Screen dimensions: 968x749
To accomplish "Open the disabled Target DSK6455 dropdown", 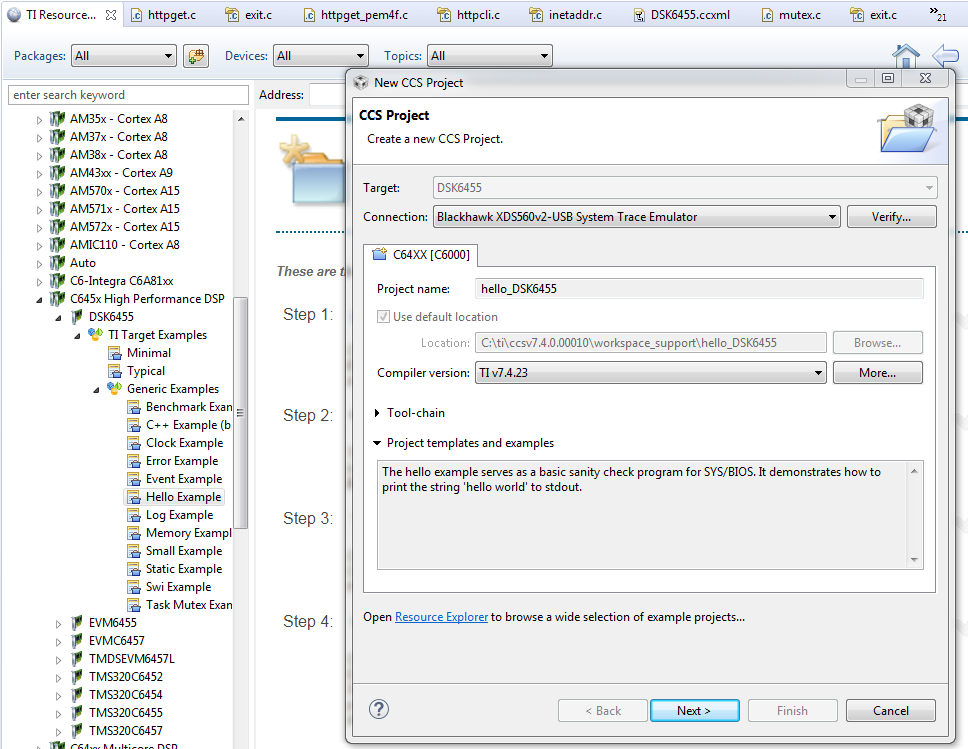I will coord(685,188).
